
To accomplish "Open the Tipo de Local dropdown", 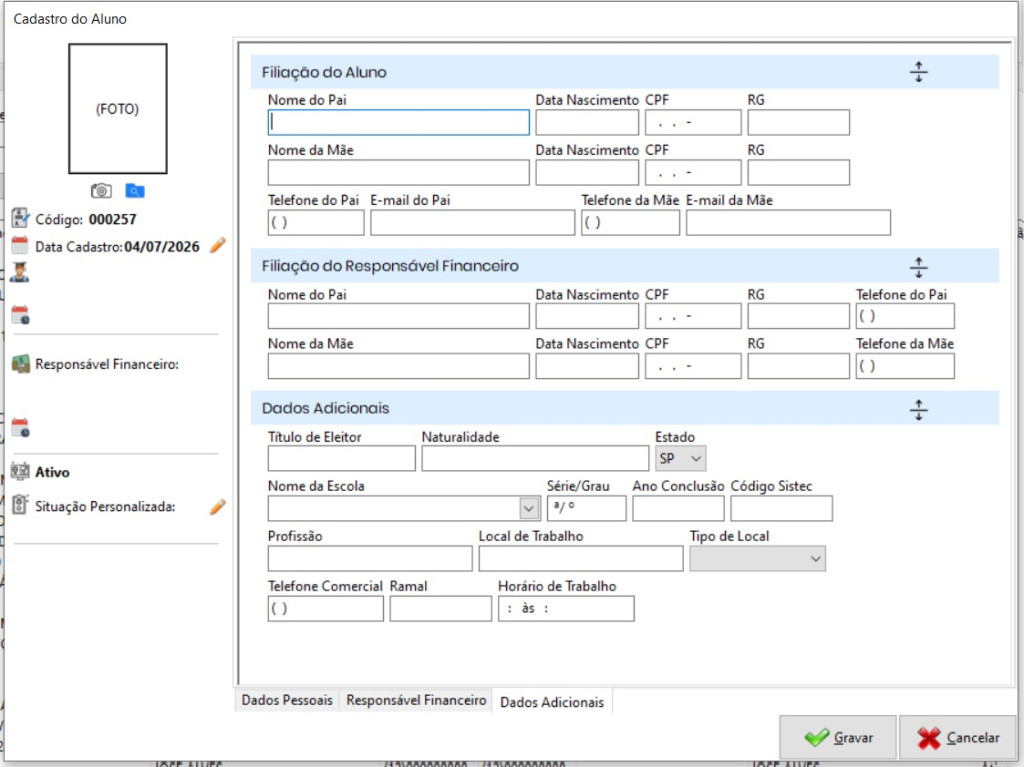I will tap(758, 559).
